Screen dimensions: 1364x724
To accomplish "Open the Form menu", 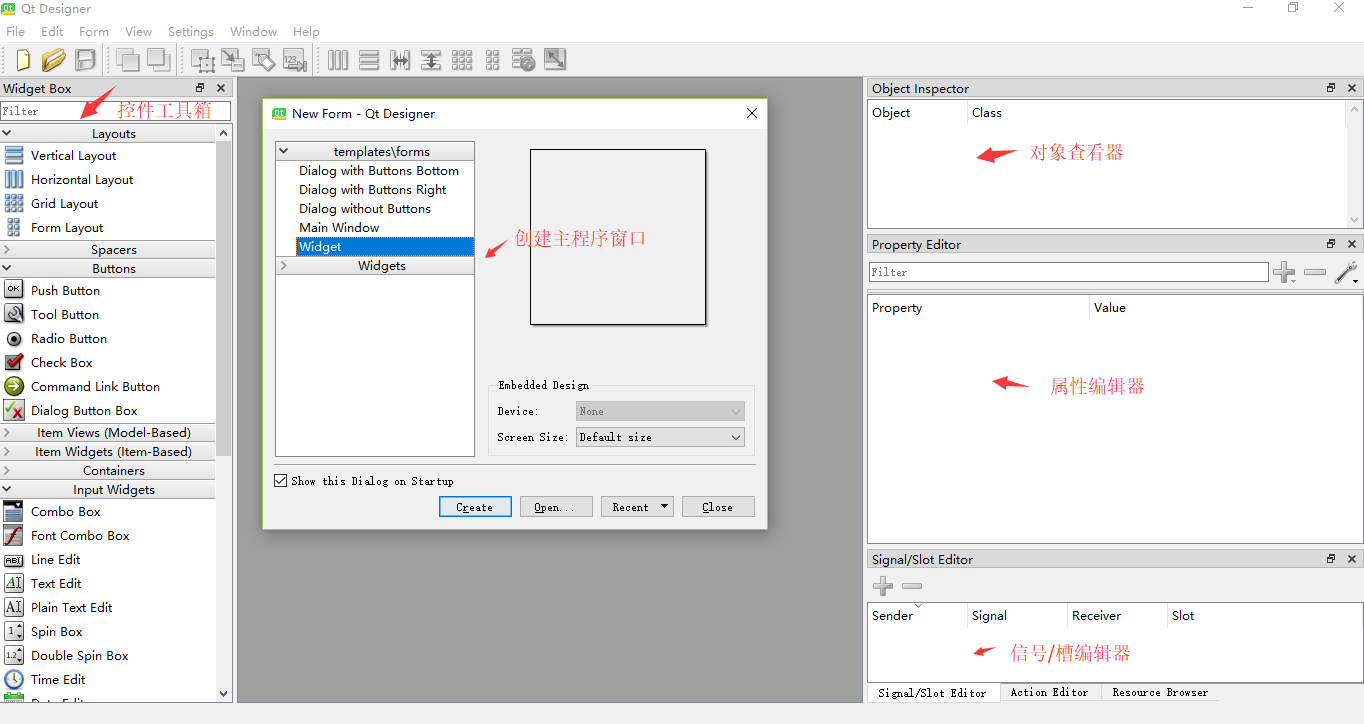I will coord(93,31).
